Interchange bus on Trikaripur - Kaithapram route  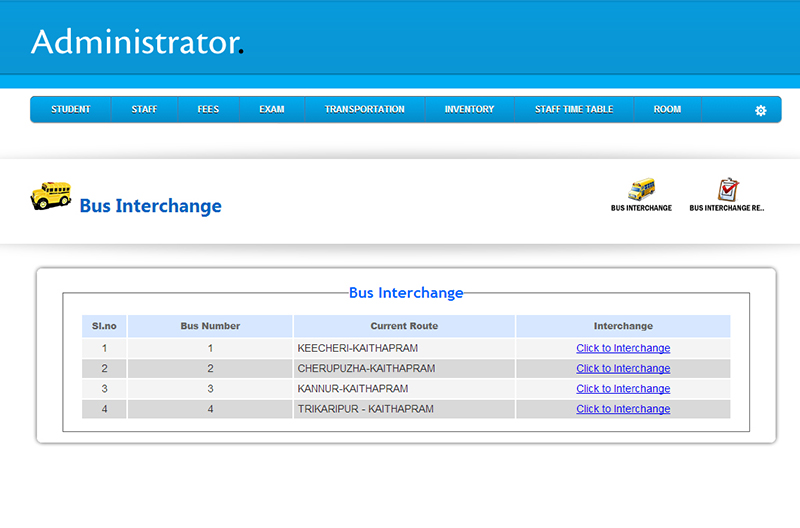pos(623,409)
